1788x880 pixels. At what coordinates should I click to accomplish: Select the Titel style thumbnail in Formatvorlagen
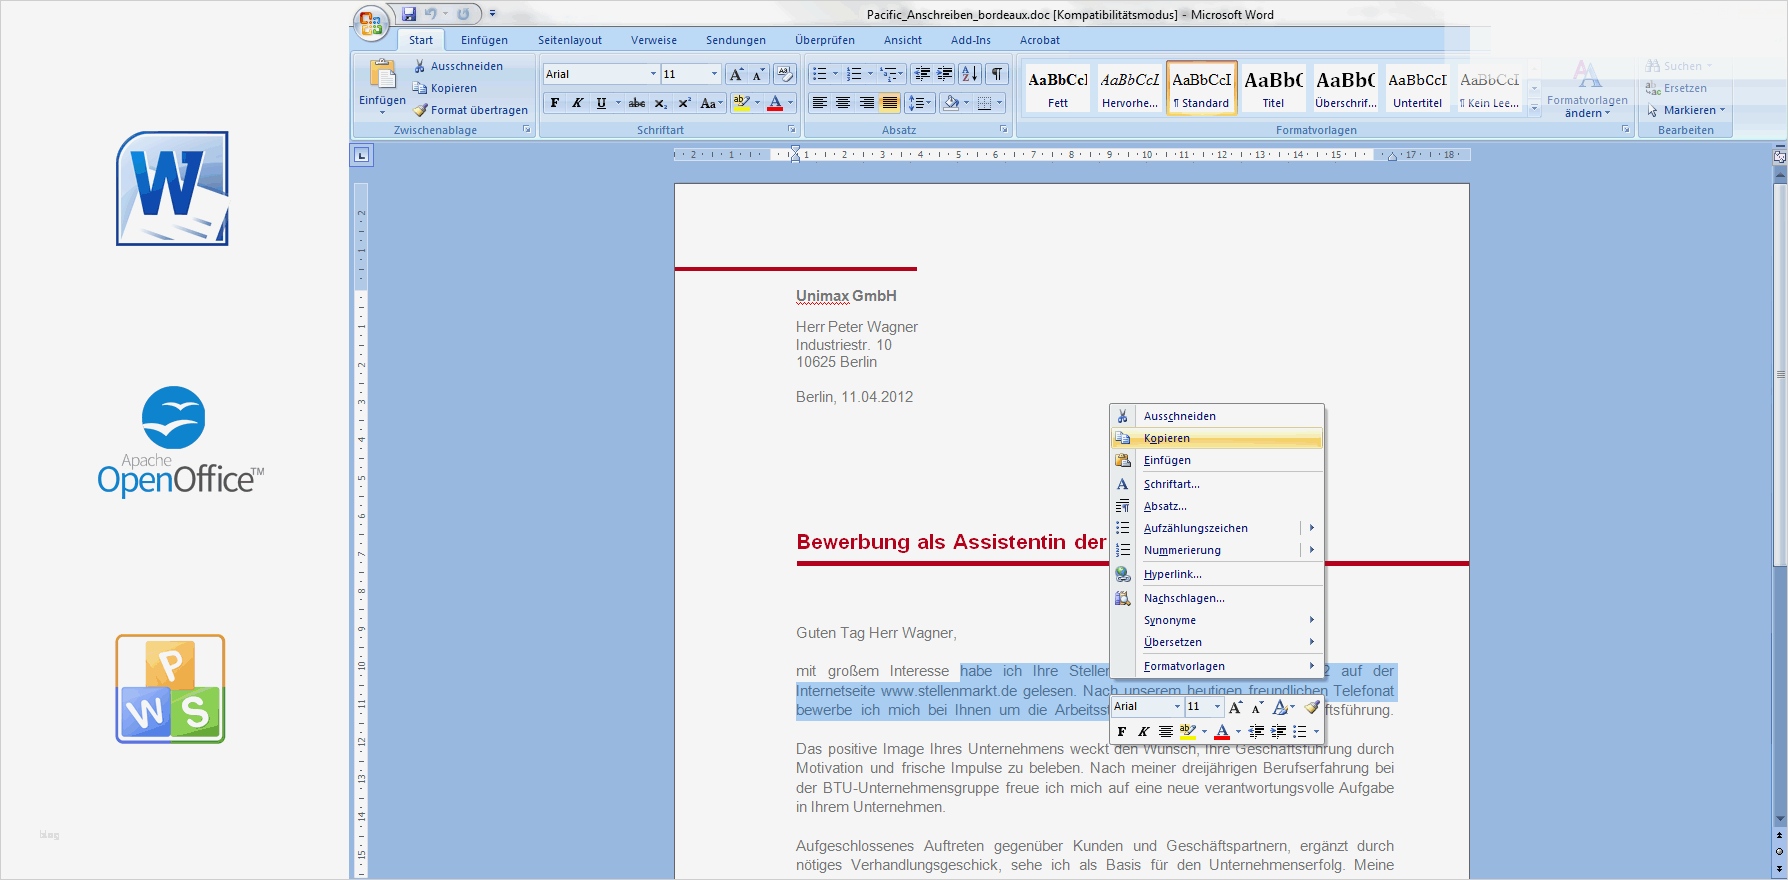[x=1273, y=88]
